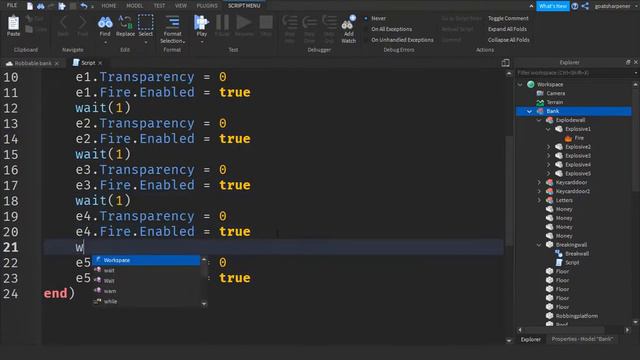Click the code editor vertical scrollbar
Screen dimensions: 640x360
tap(509, 191)
